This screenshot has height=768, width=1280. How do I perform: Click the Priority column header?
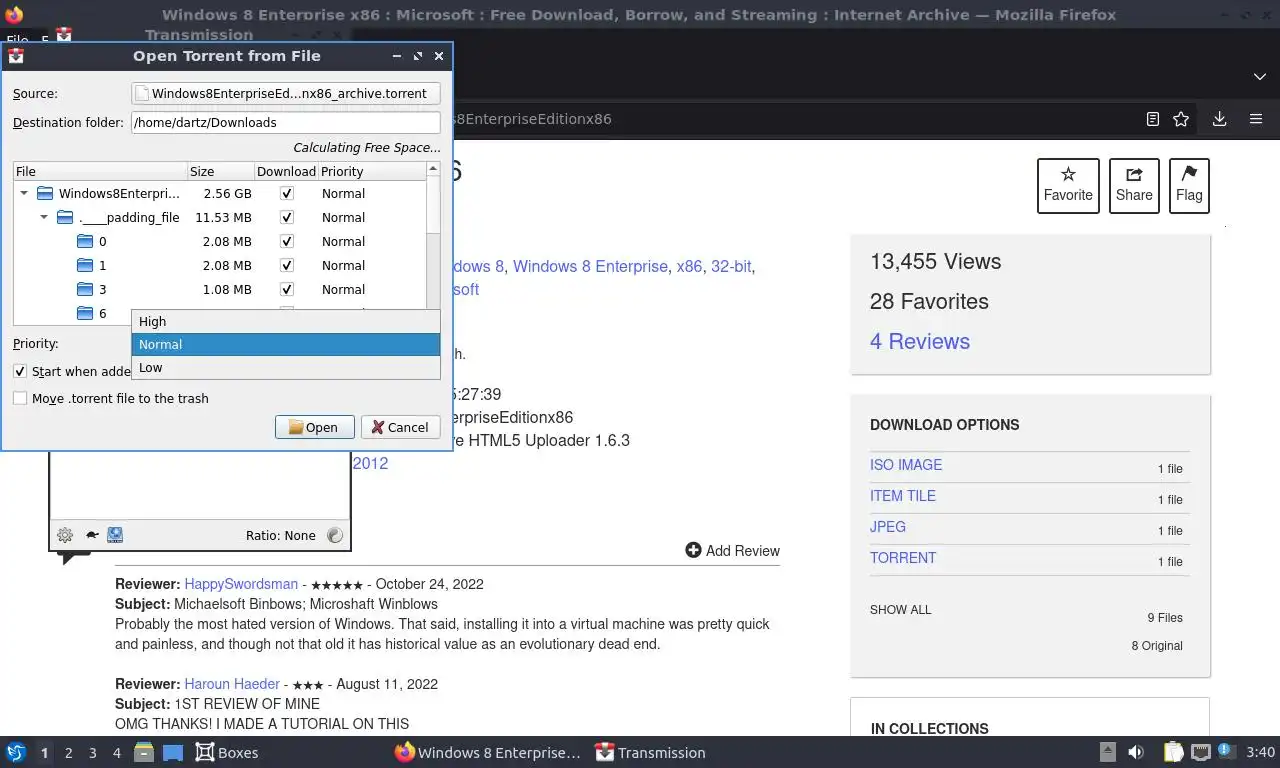372,171
